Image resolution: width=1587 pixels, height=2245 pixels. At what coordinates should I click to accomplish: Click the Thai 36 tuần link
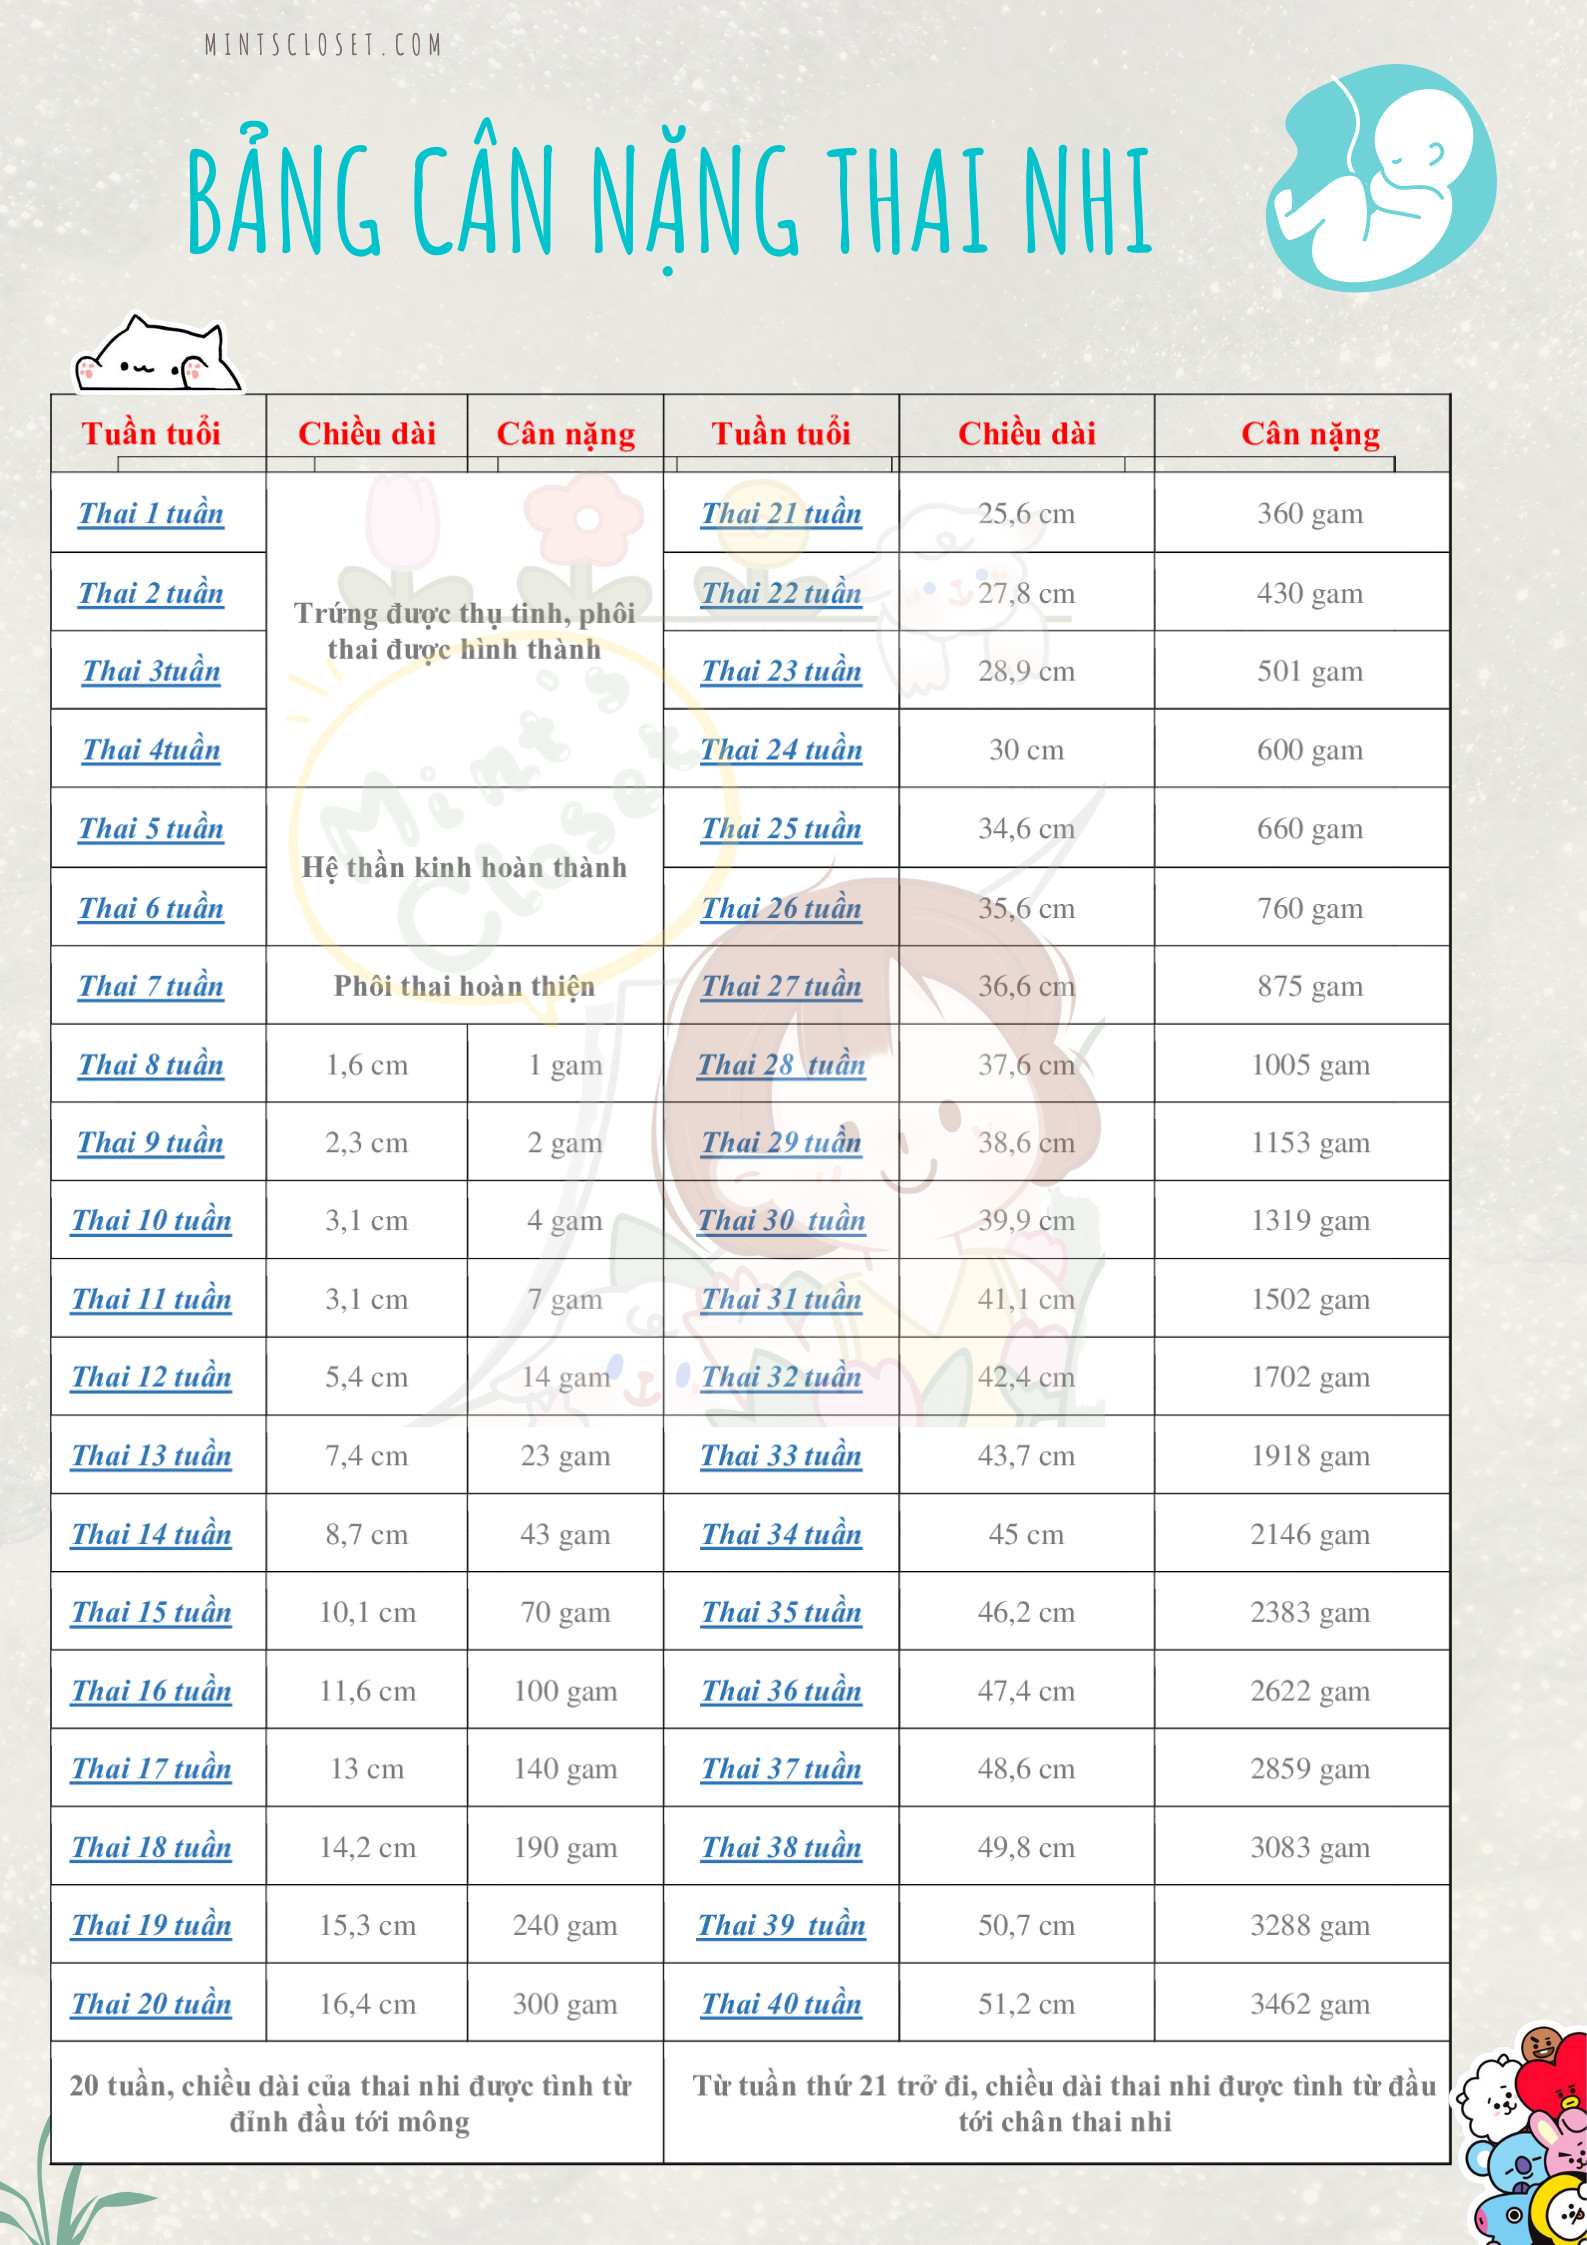point(781,1692)
